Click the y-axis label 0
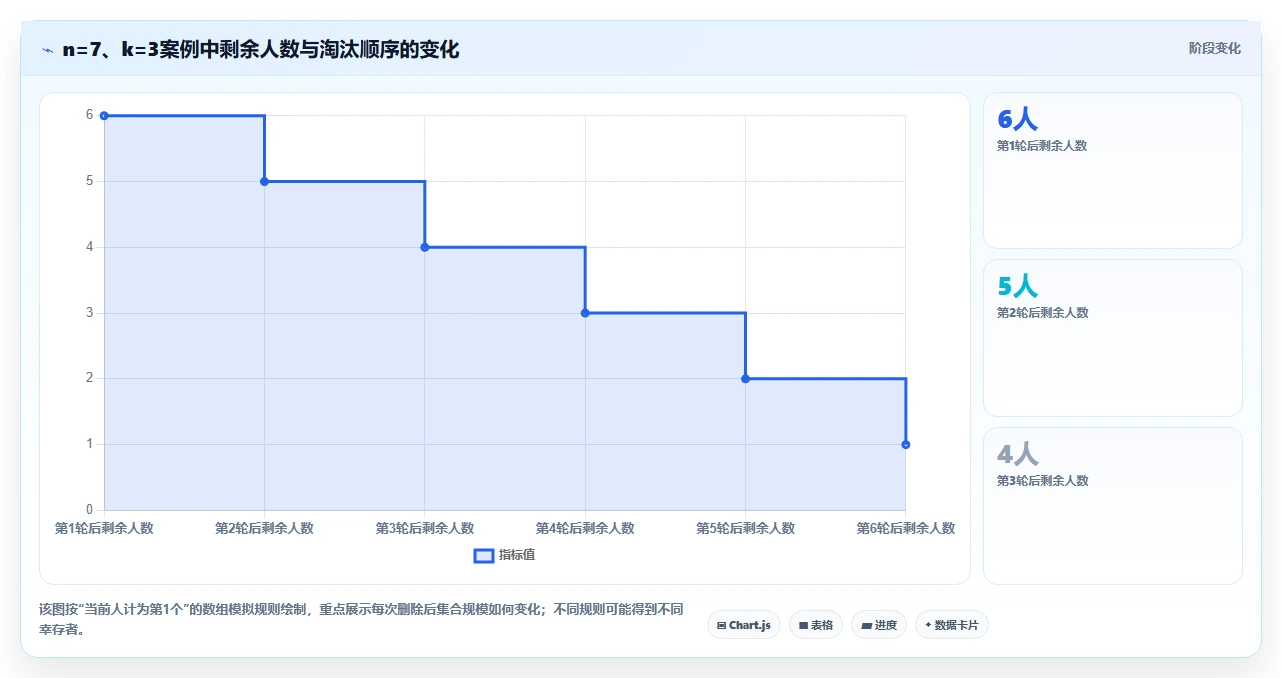 click(89, 510)
